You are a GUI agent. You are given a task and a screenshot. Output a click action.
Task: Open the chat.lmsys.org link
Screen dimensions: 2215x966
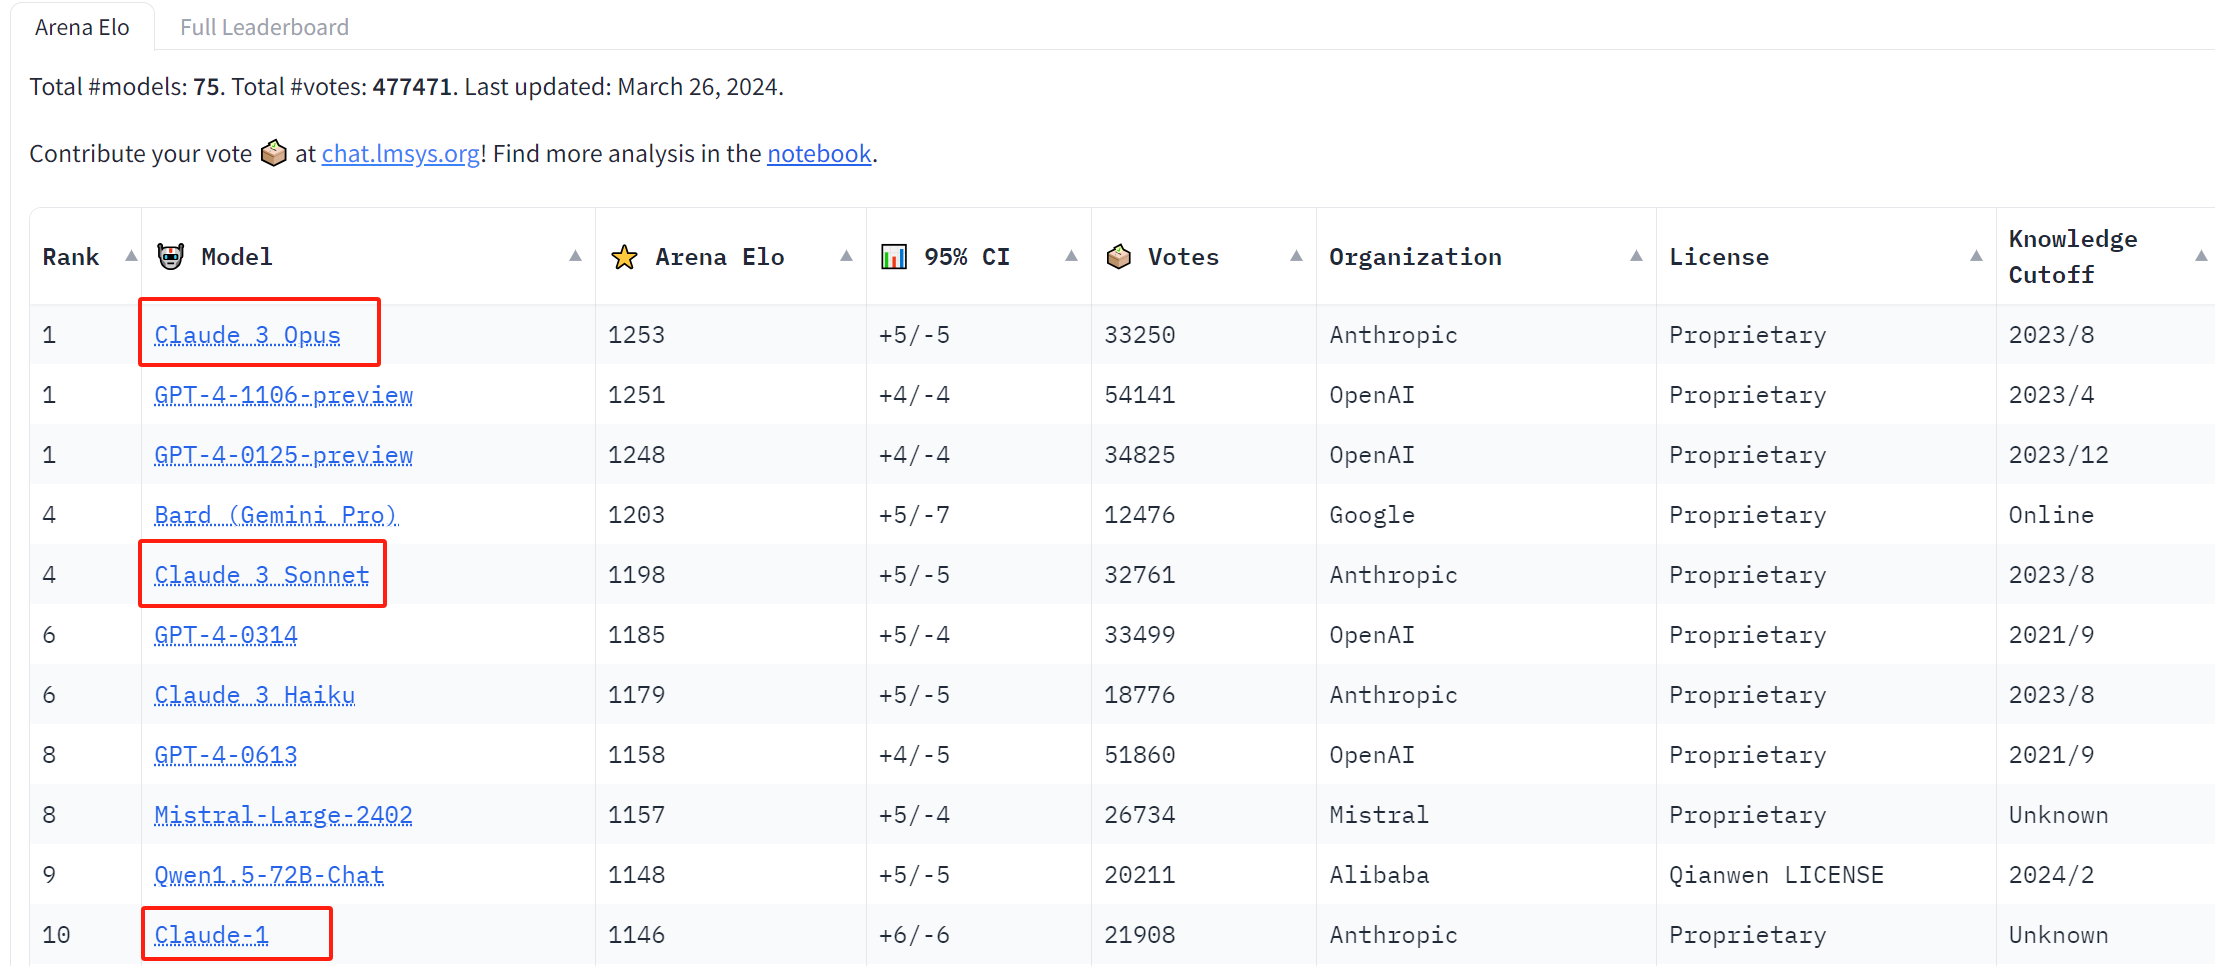[x=400, y=154]
